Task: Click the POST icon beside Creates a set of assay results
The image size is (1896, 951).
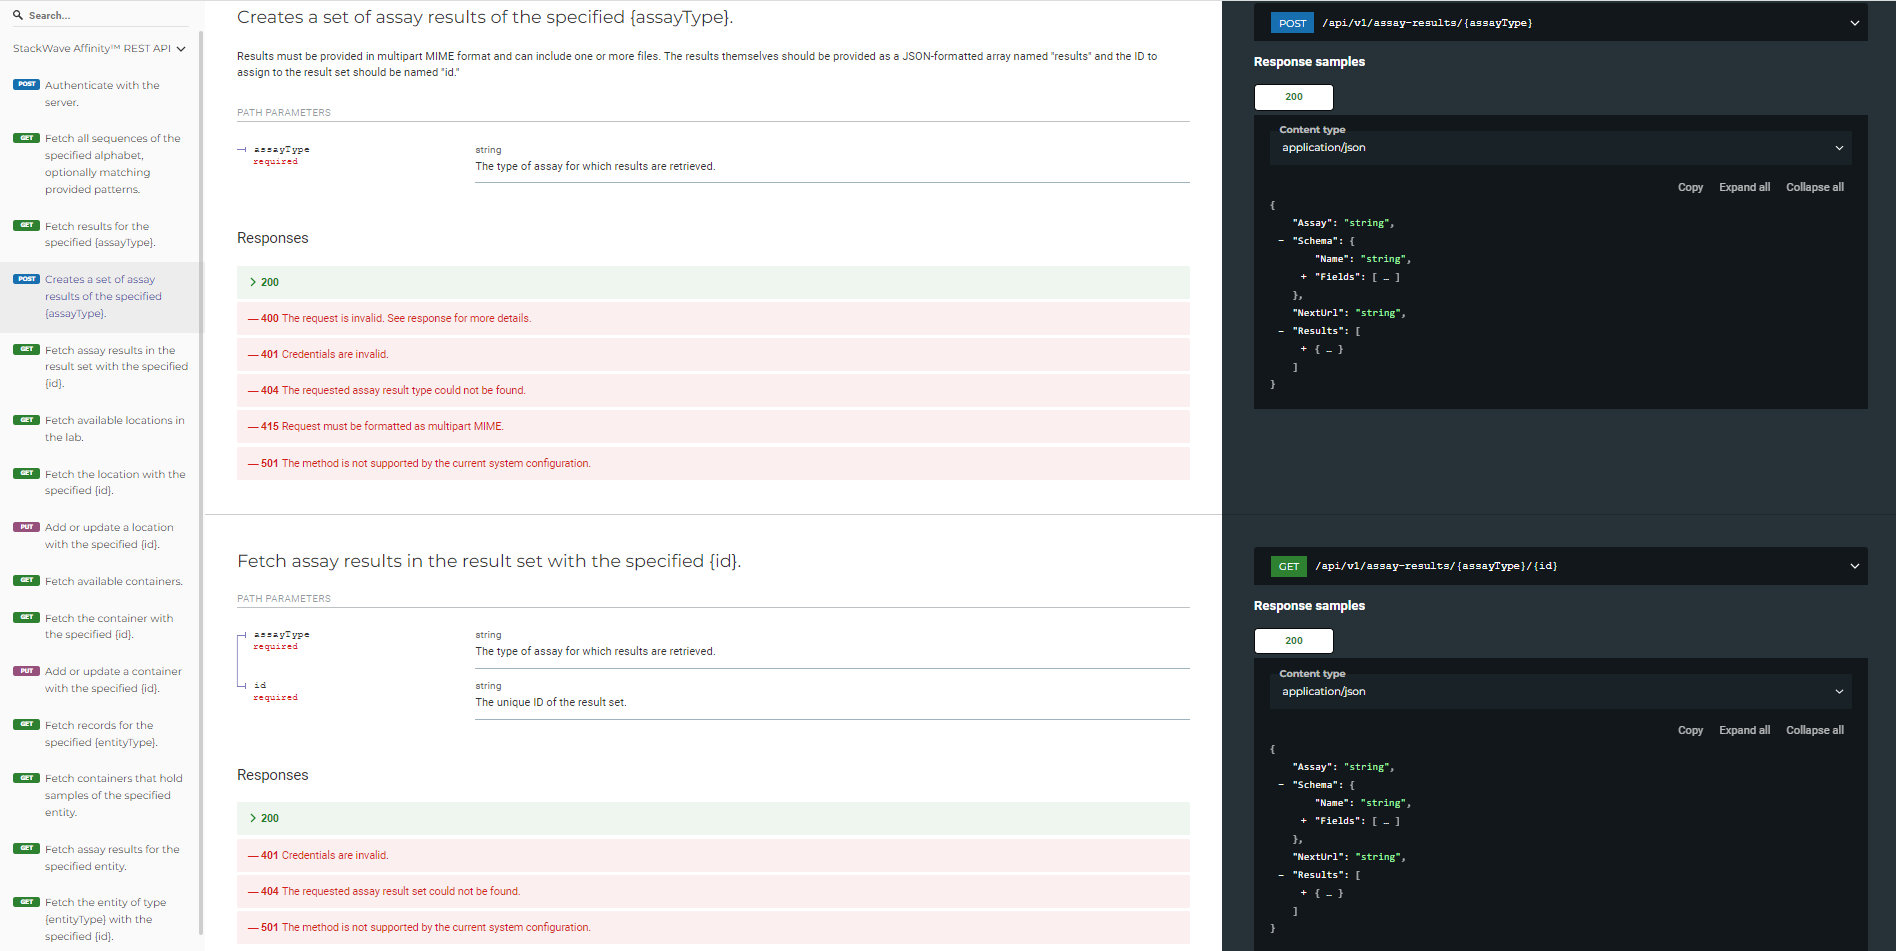Action: [x=26, y=278]
